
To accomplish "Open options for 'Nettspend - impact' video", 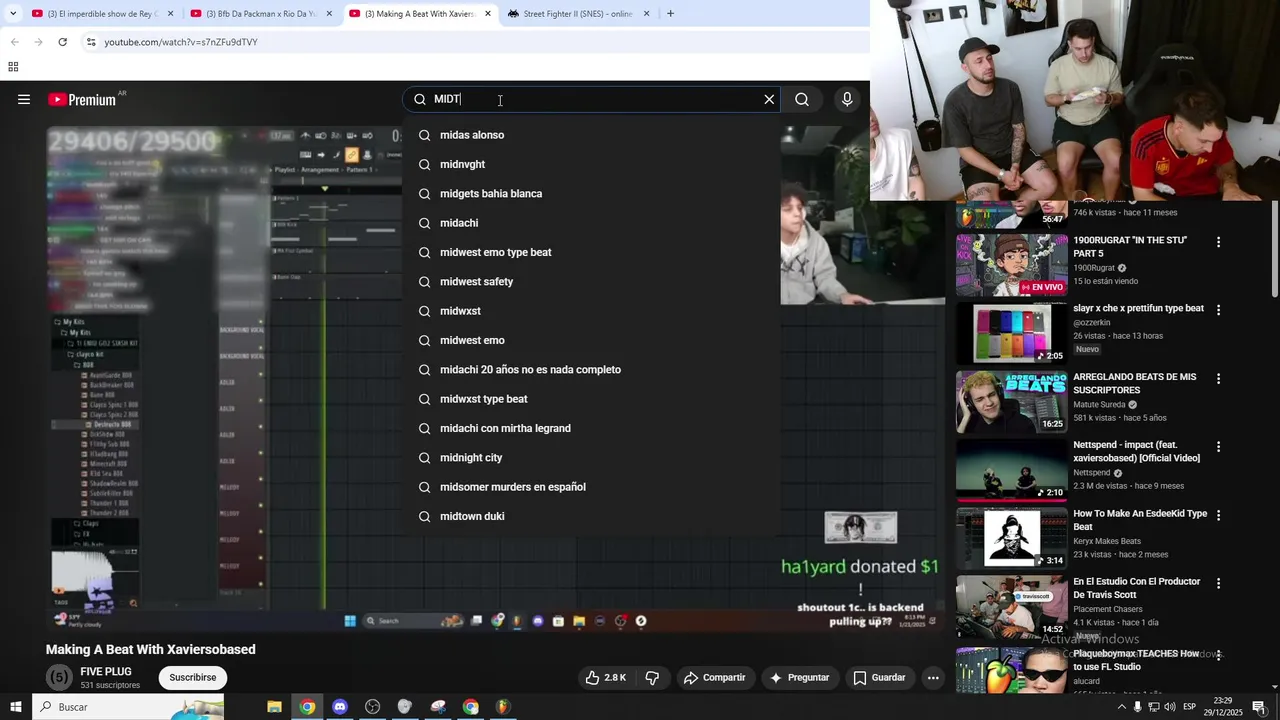I will coord(1218,447).
